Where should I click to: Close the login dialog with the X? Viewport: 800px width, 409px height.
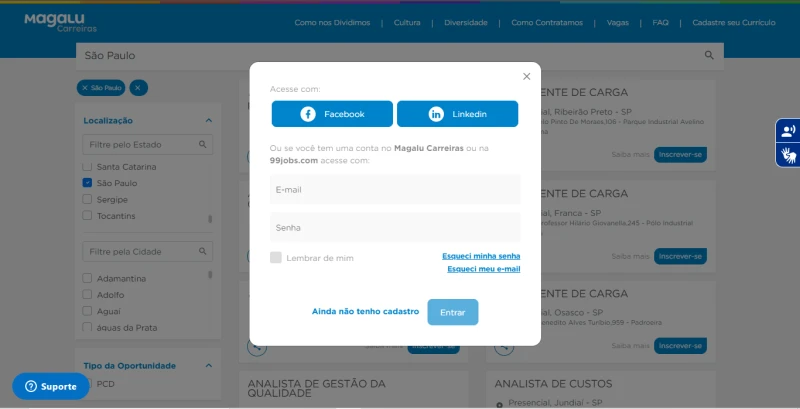coord(527,76)
